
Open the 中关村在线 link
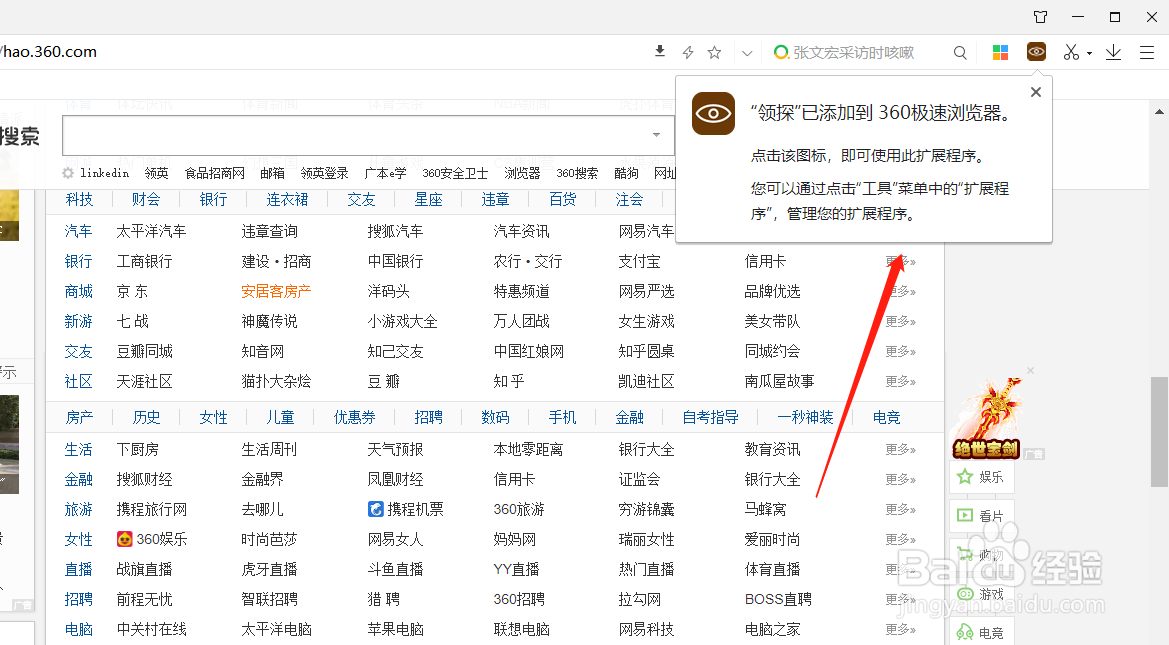[151, 629]
